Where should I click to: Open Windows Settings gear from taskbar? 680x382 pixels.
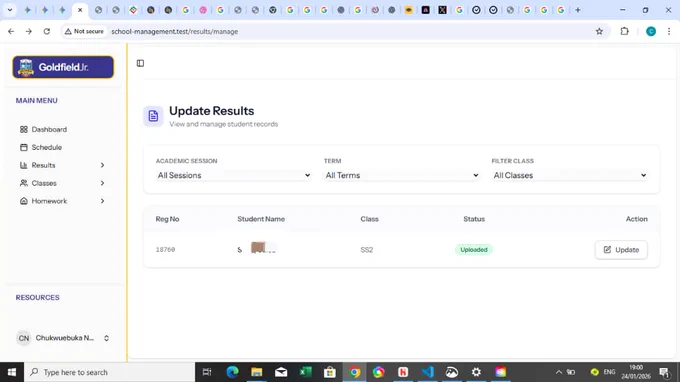coord(476,372)
